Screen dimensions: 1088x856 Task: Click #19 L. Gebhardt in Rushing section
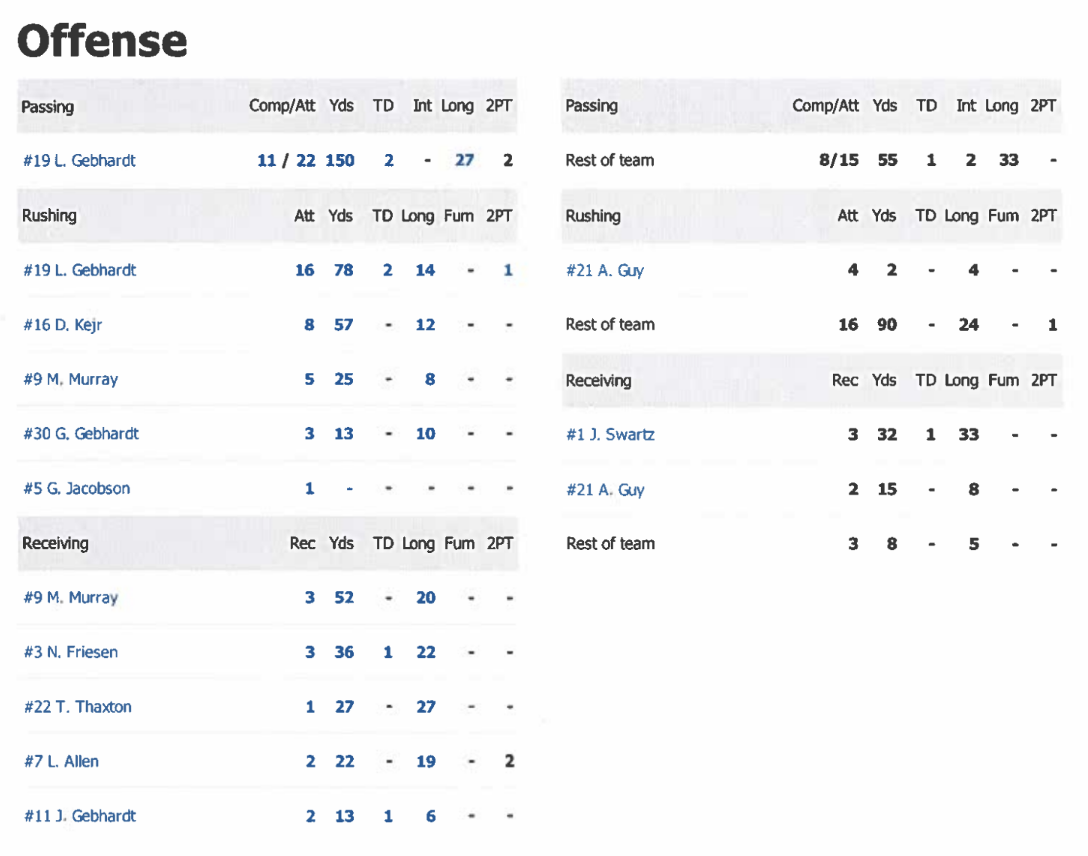pyautogui.click(x=79, y=270)
